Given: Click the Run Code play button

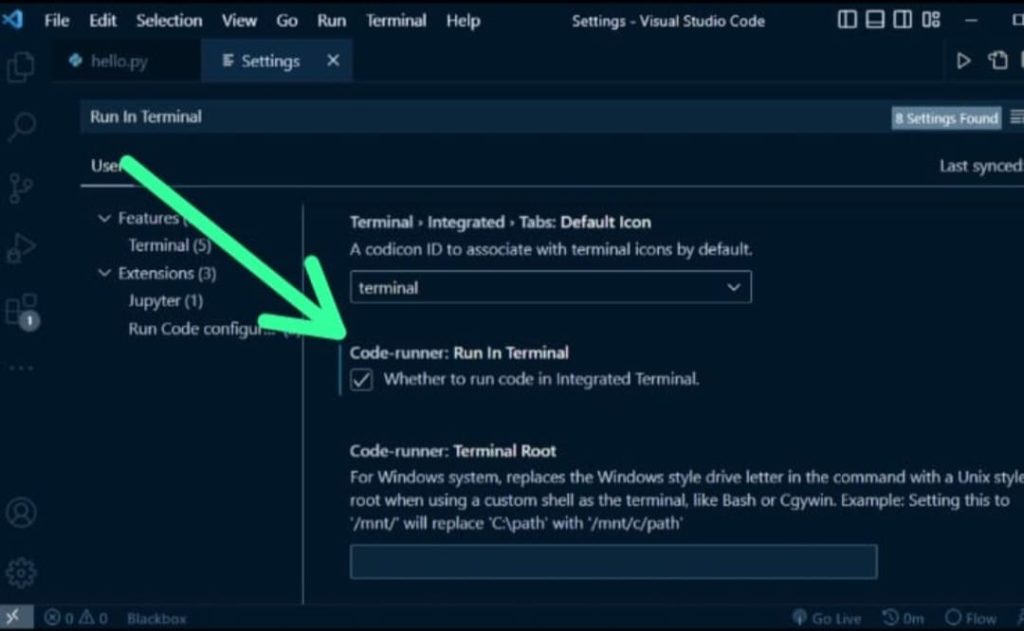Looking at the screenshot, I should pyautogui.click(x=963, y=61).
